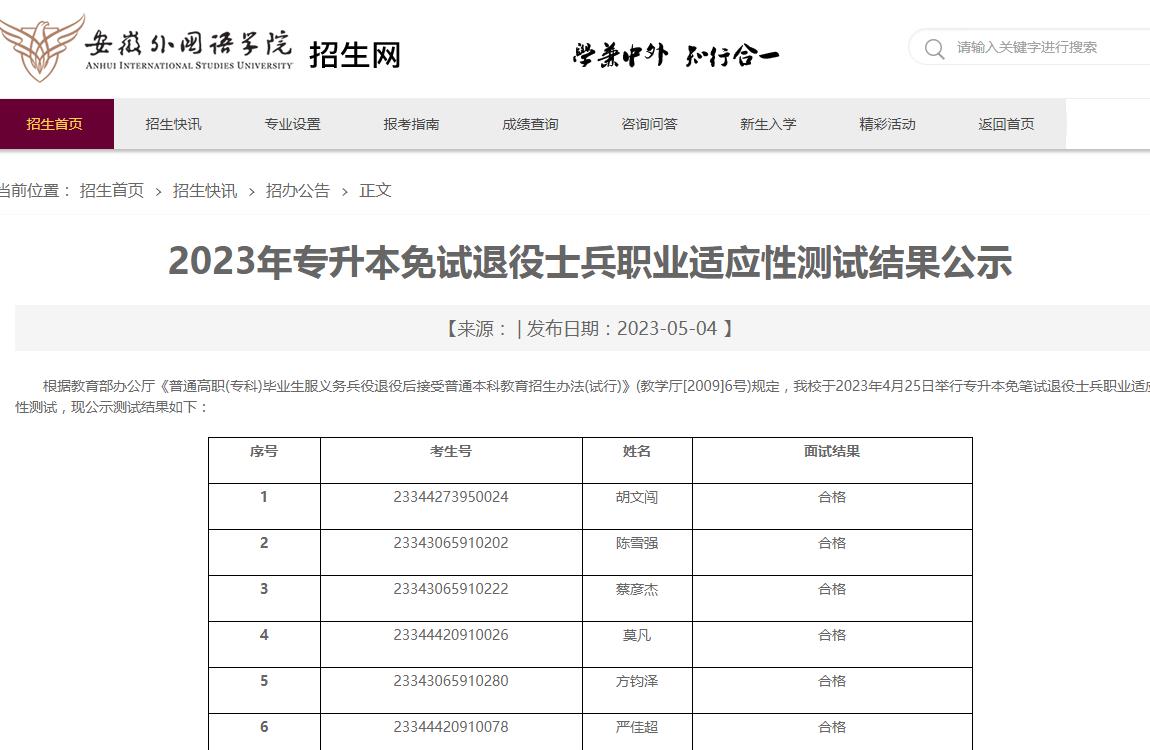The width and height of the screenshot is (1150, 750).
Task: Click the name 蔡彦杰
Action: pos(637,589)
